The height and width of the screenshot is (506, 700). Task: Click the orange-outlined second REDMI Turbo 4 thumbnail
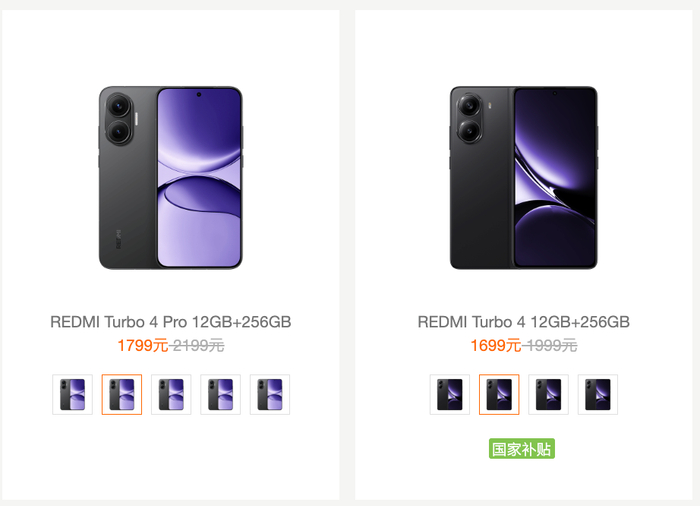coord(499,394)
